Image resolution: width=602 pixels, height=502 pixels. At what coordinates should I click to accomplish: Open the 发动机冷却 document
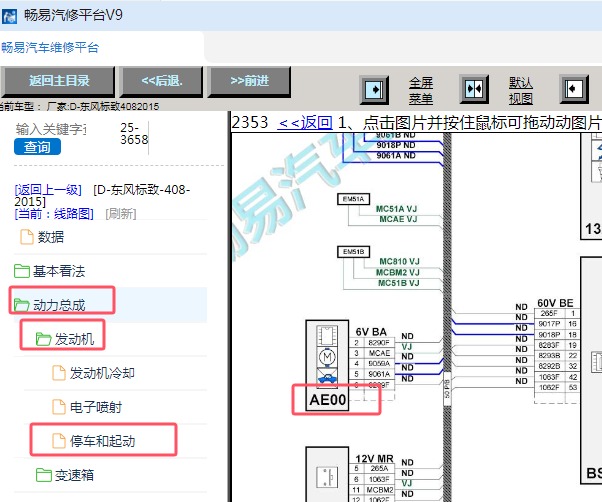(x=102, y=373)
